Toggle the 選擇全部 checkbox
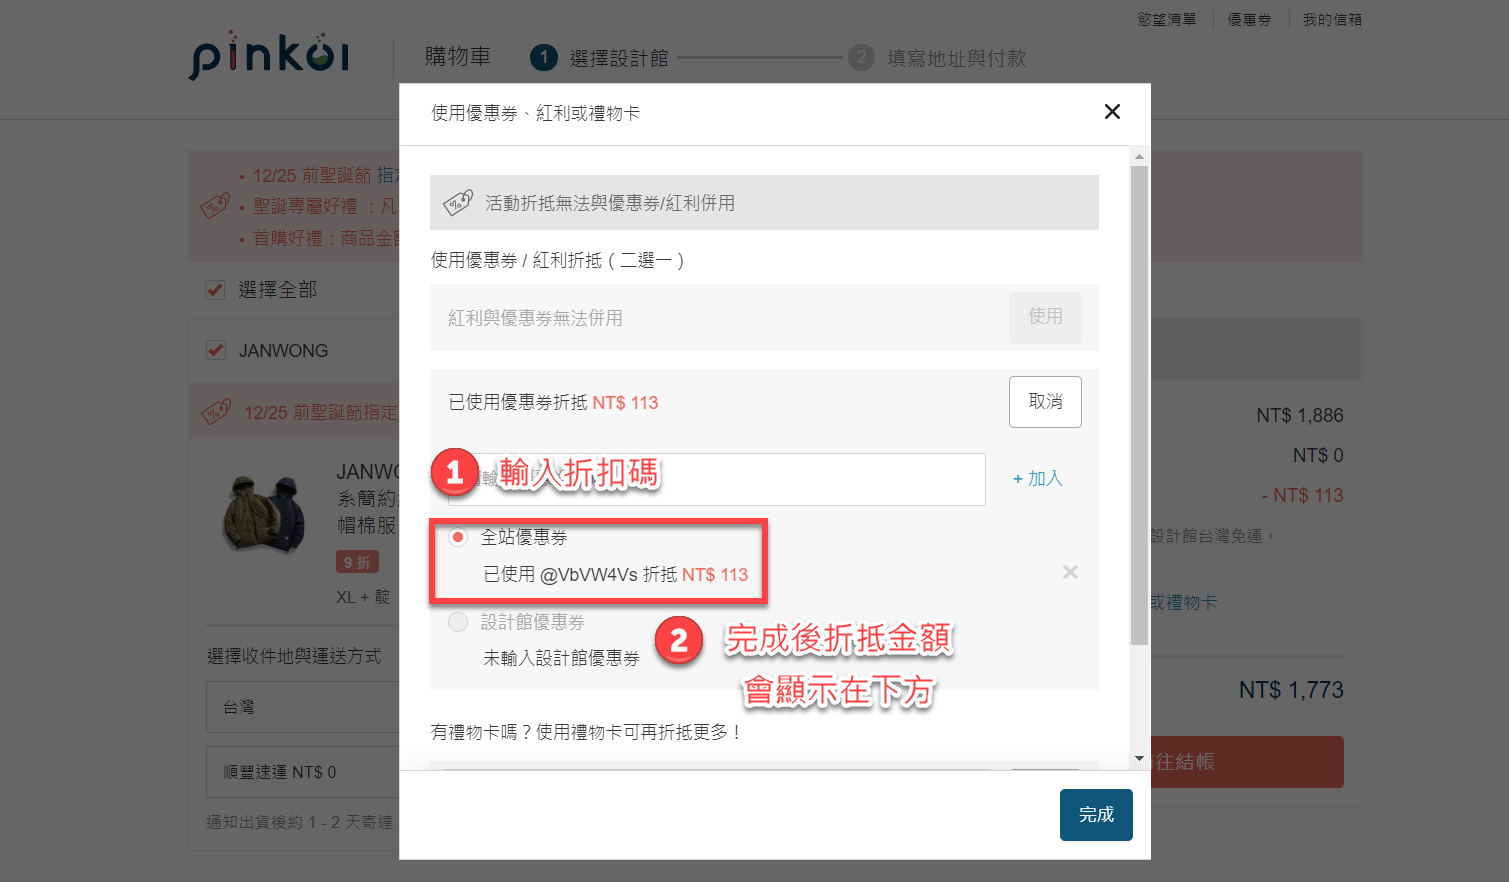The height and width of the screenshot is (882, 1509). 215,290
